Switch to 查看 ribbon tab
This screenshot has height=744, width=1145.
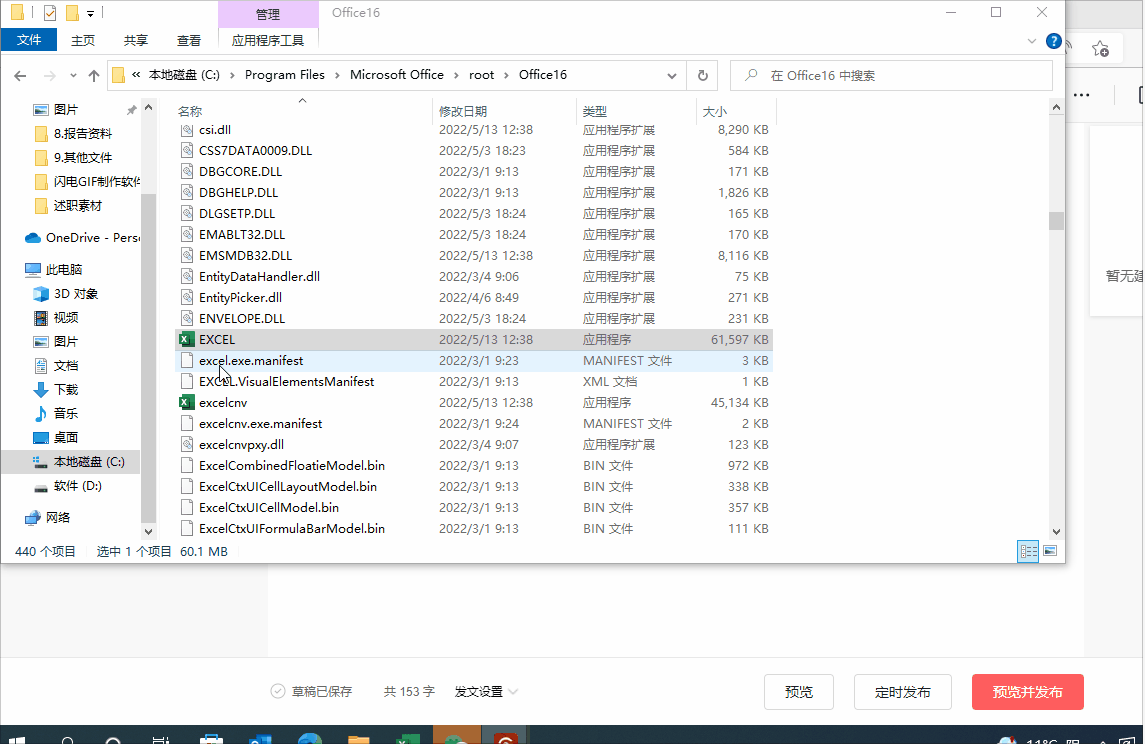click(188, 40)
